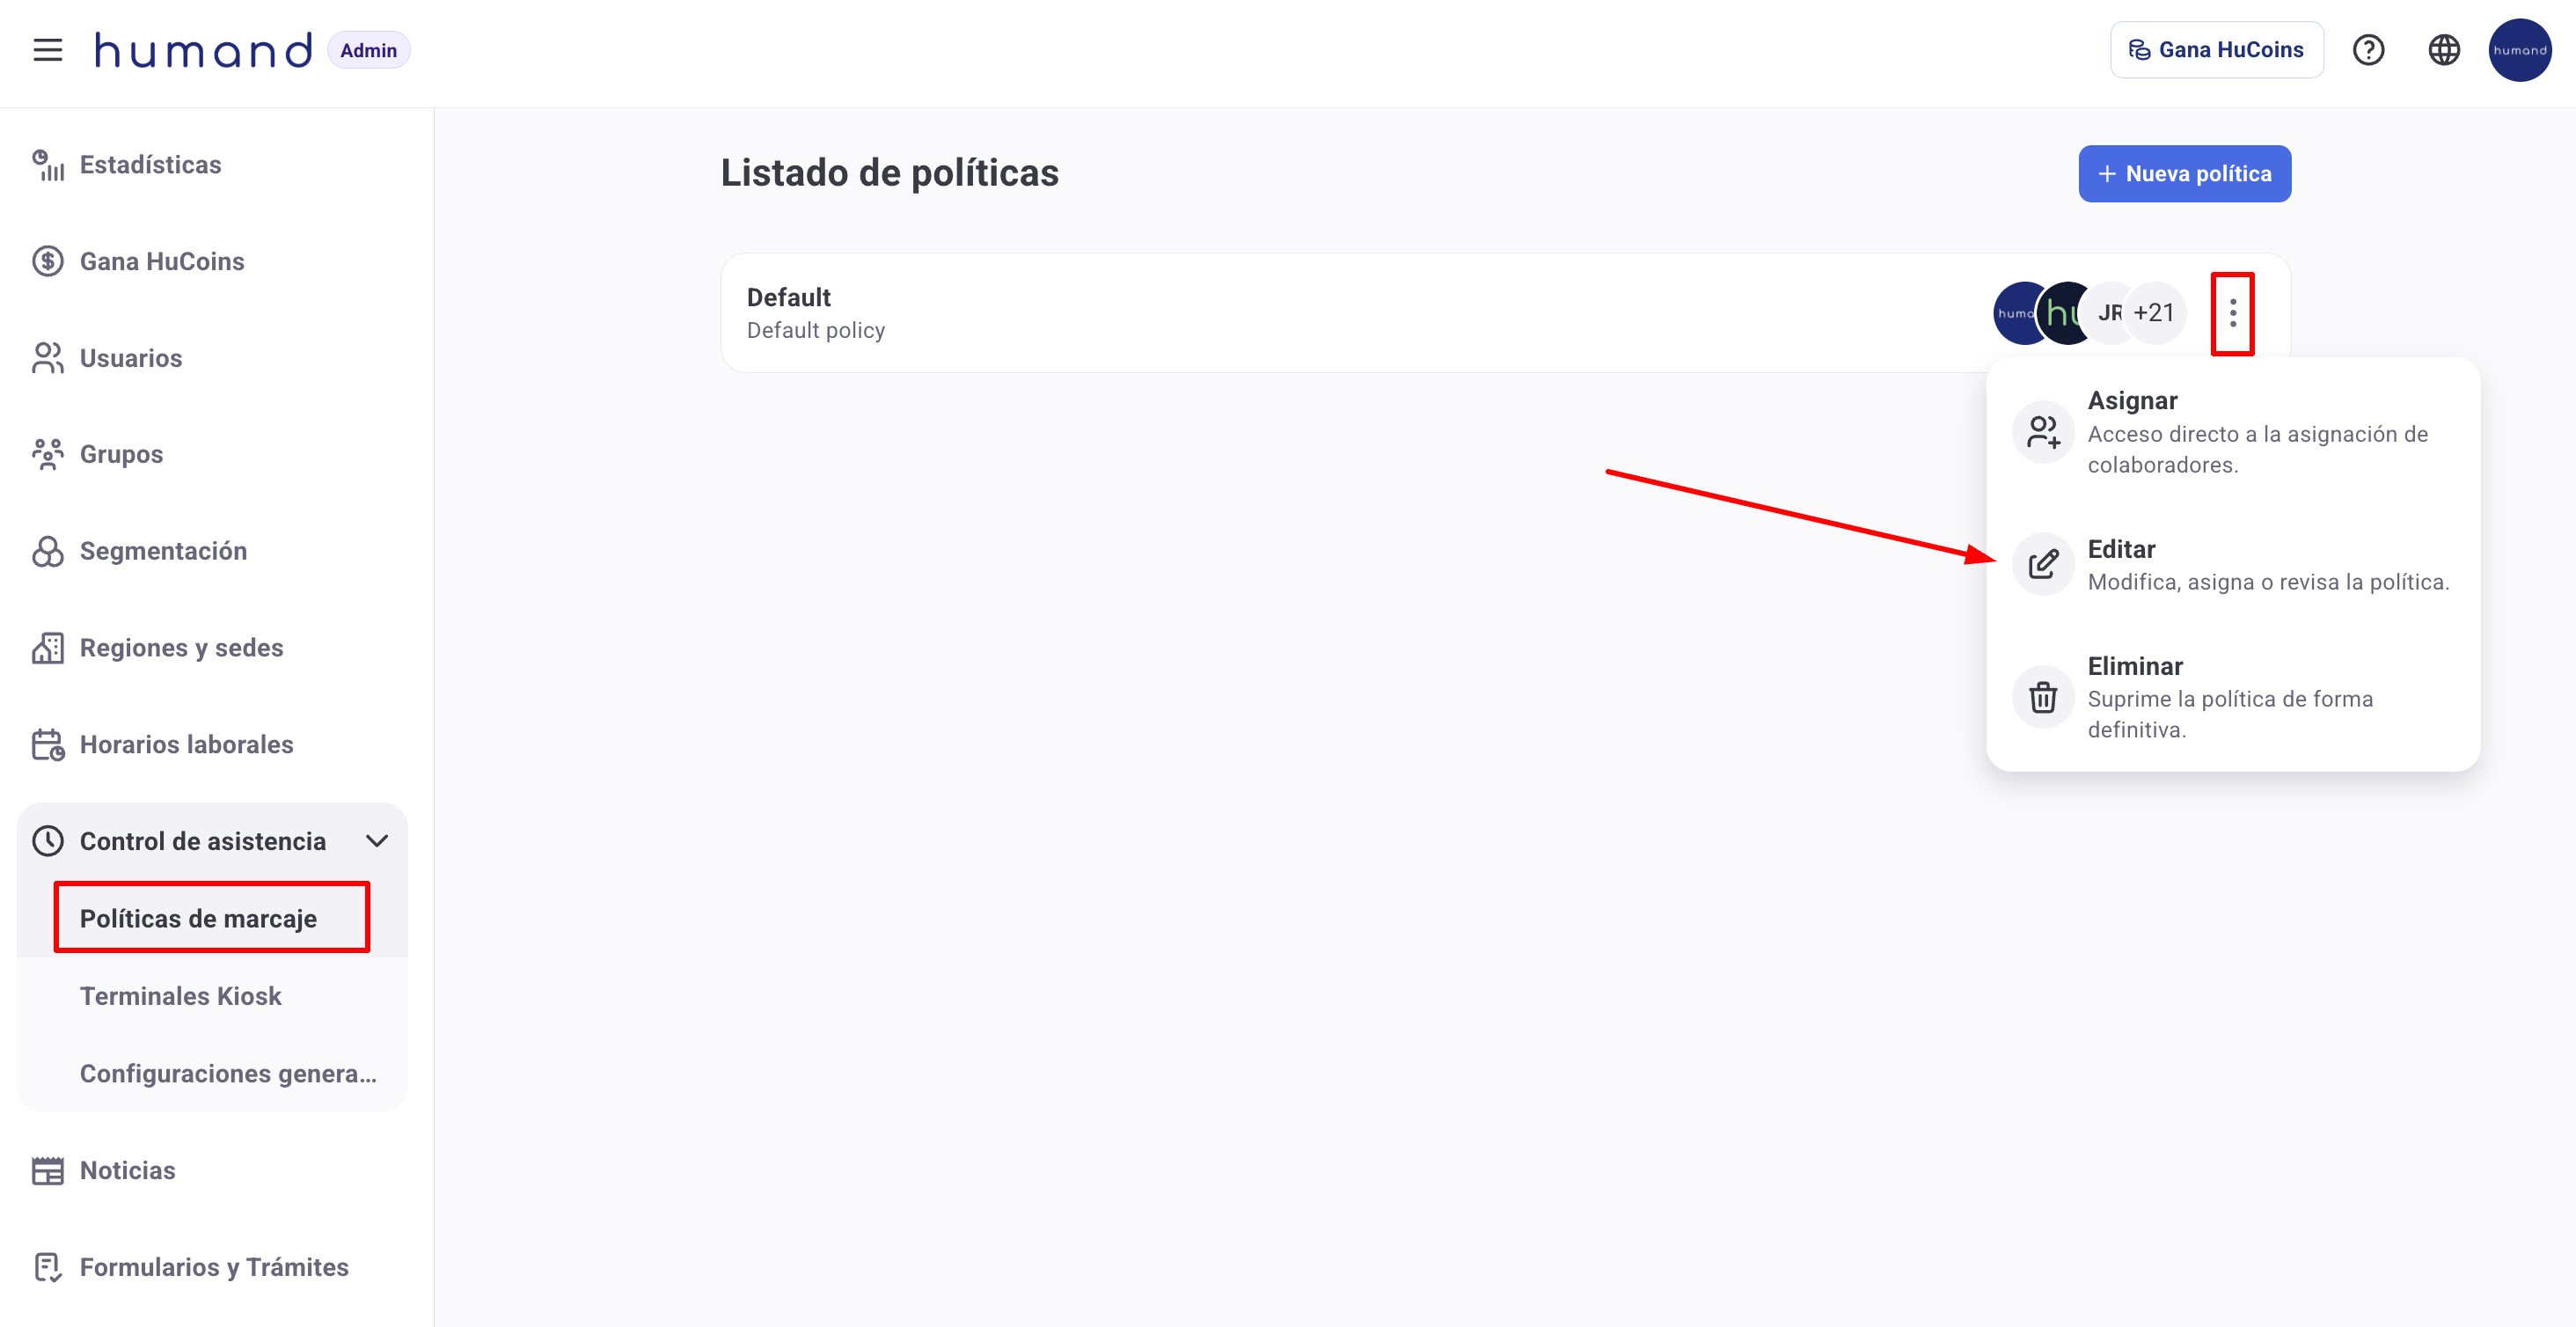Open the Default policy three-dot menu
Viewport: 2576px width, 1327px height.
click(2232, 313)
